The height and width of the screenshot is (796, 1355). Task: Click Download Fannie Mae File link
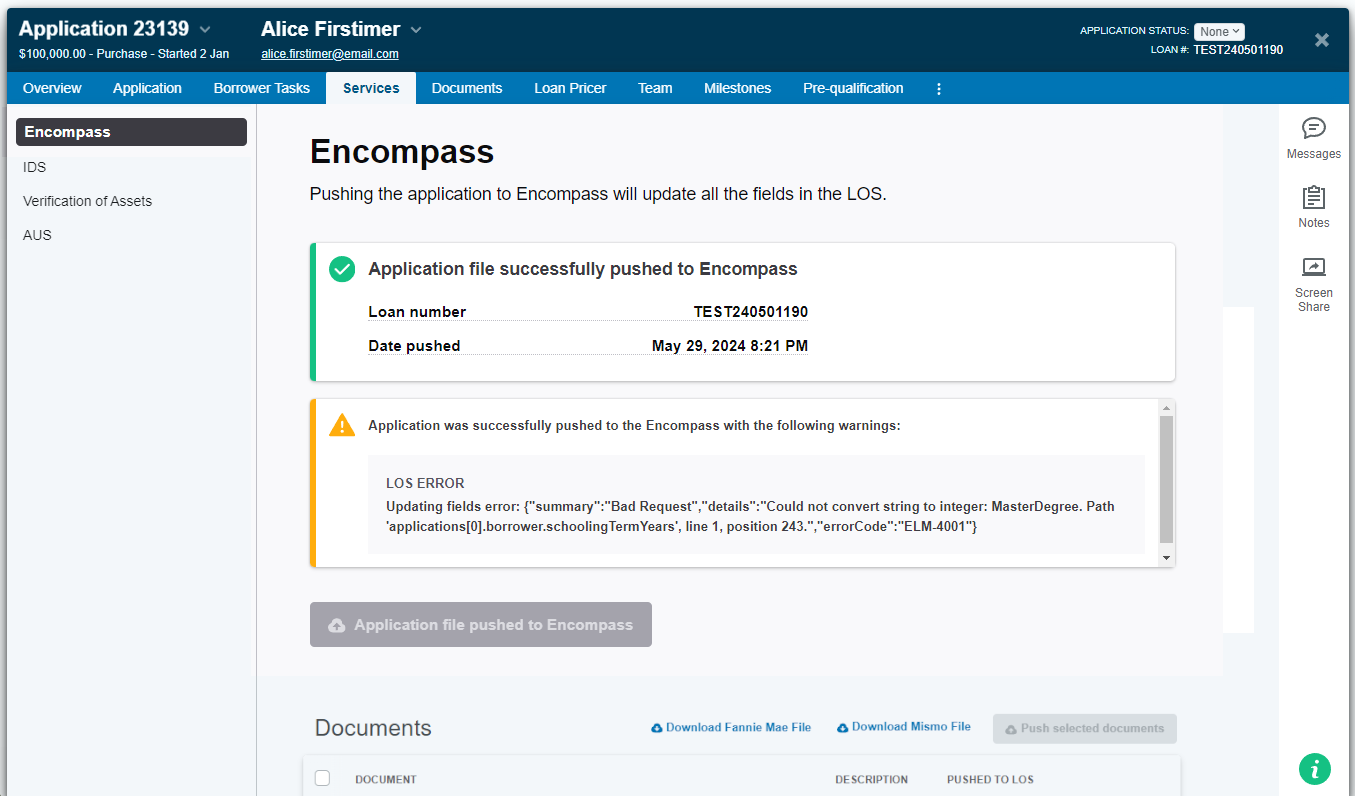pyautogui.click(x=730, y=727)
